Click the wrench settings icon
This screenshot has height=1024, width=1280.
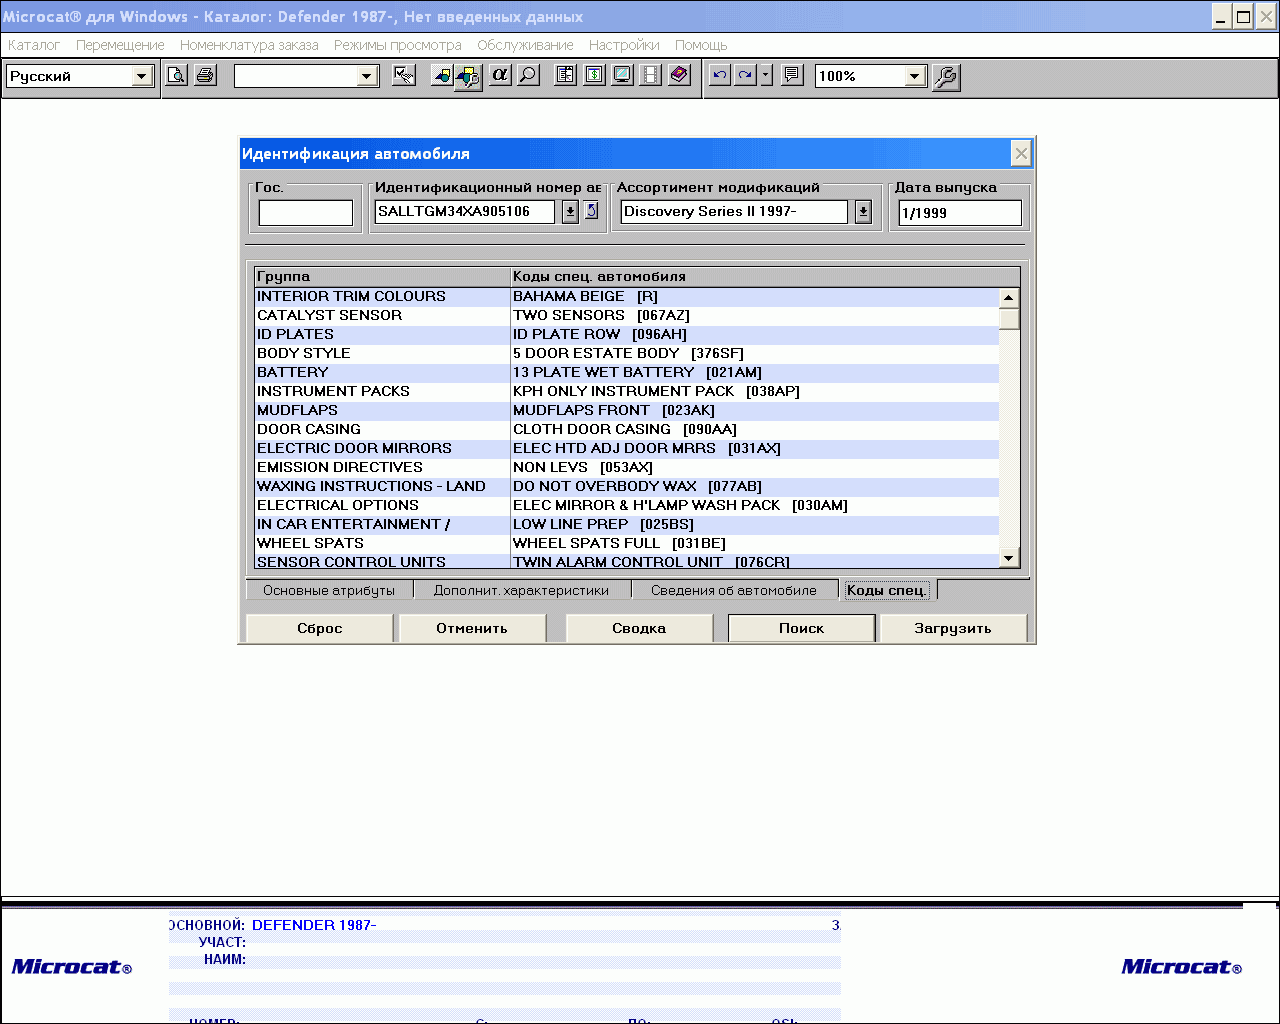point(946,77)
